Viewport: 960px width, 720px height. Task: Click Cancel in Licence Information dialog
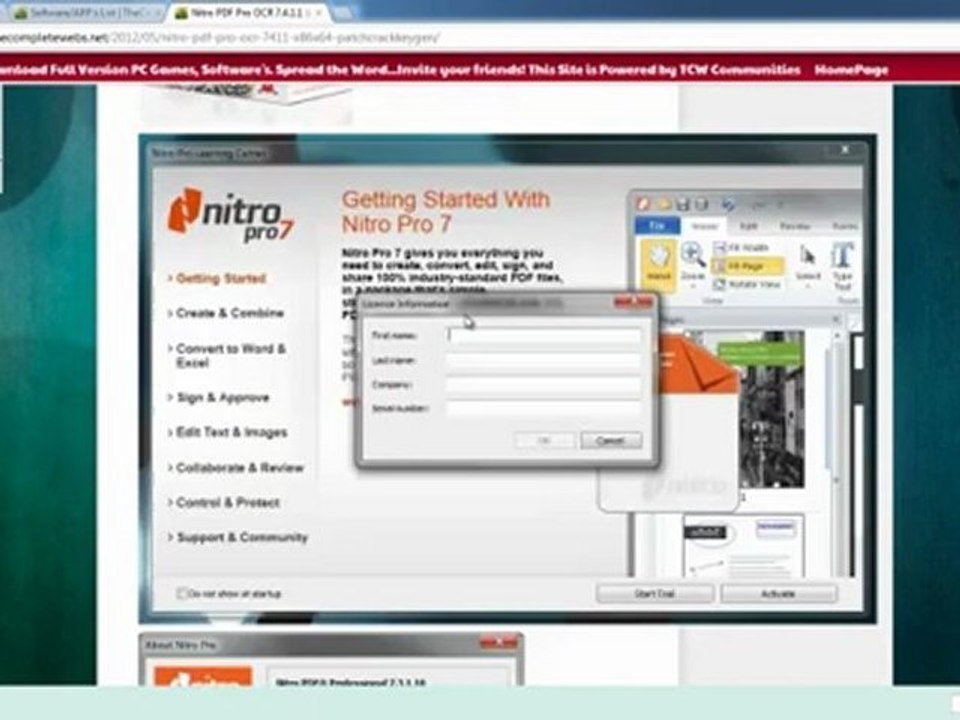click(610, 440)
